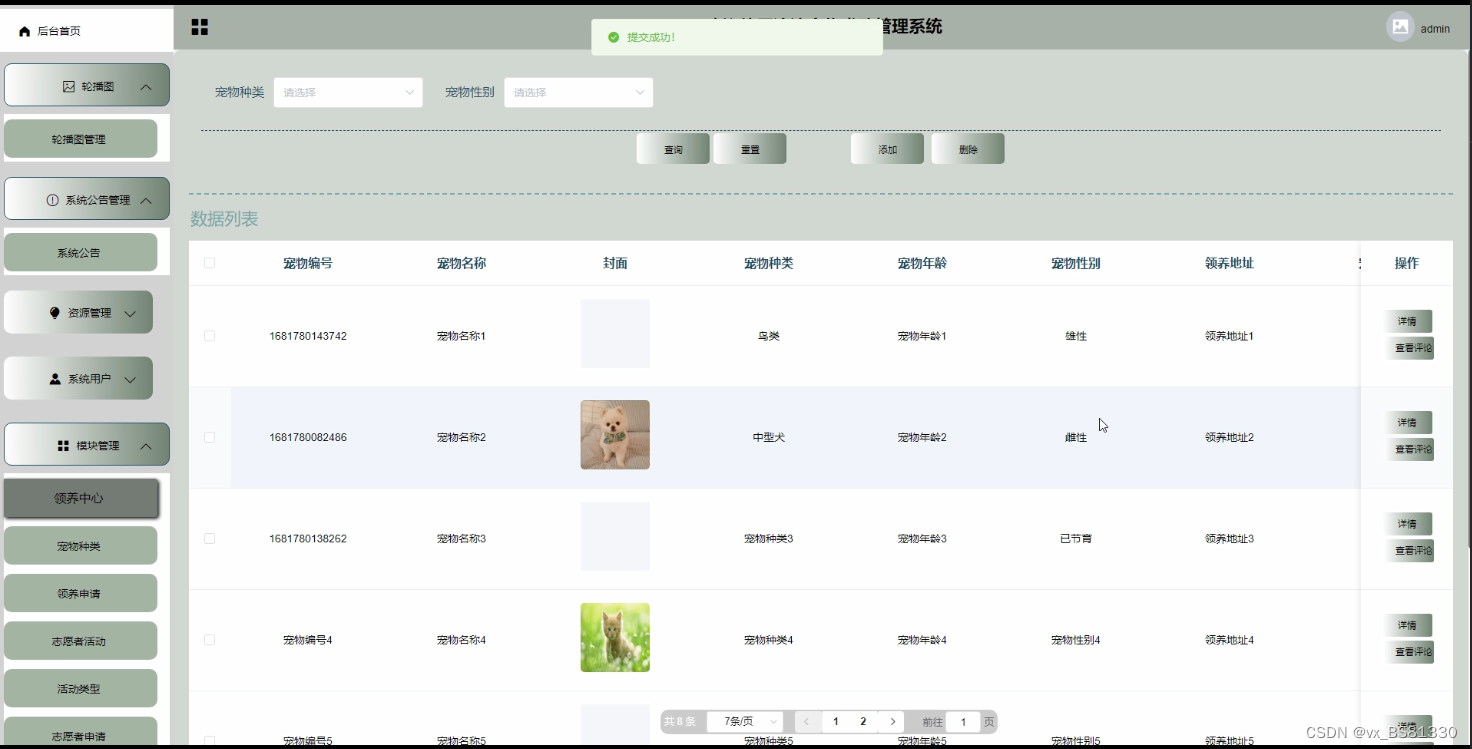Click the 中型犬 cell

point(769,438)
